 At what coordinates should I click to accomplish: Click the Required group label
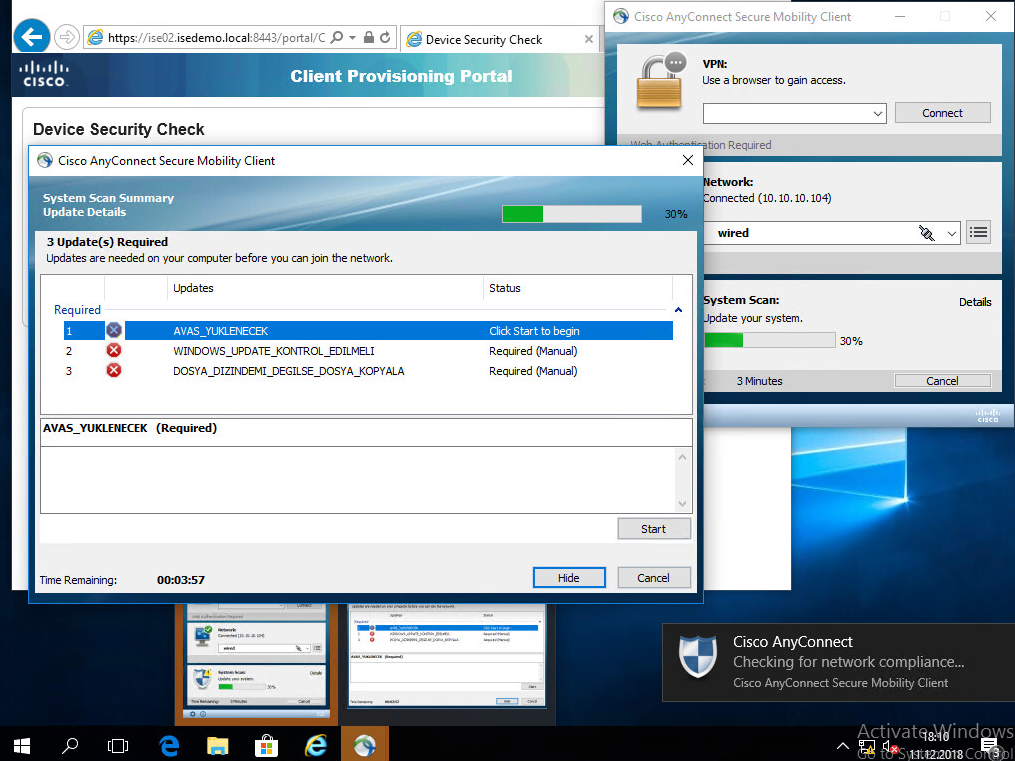coord(77,310)
